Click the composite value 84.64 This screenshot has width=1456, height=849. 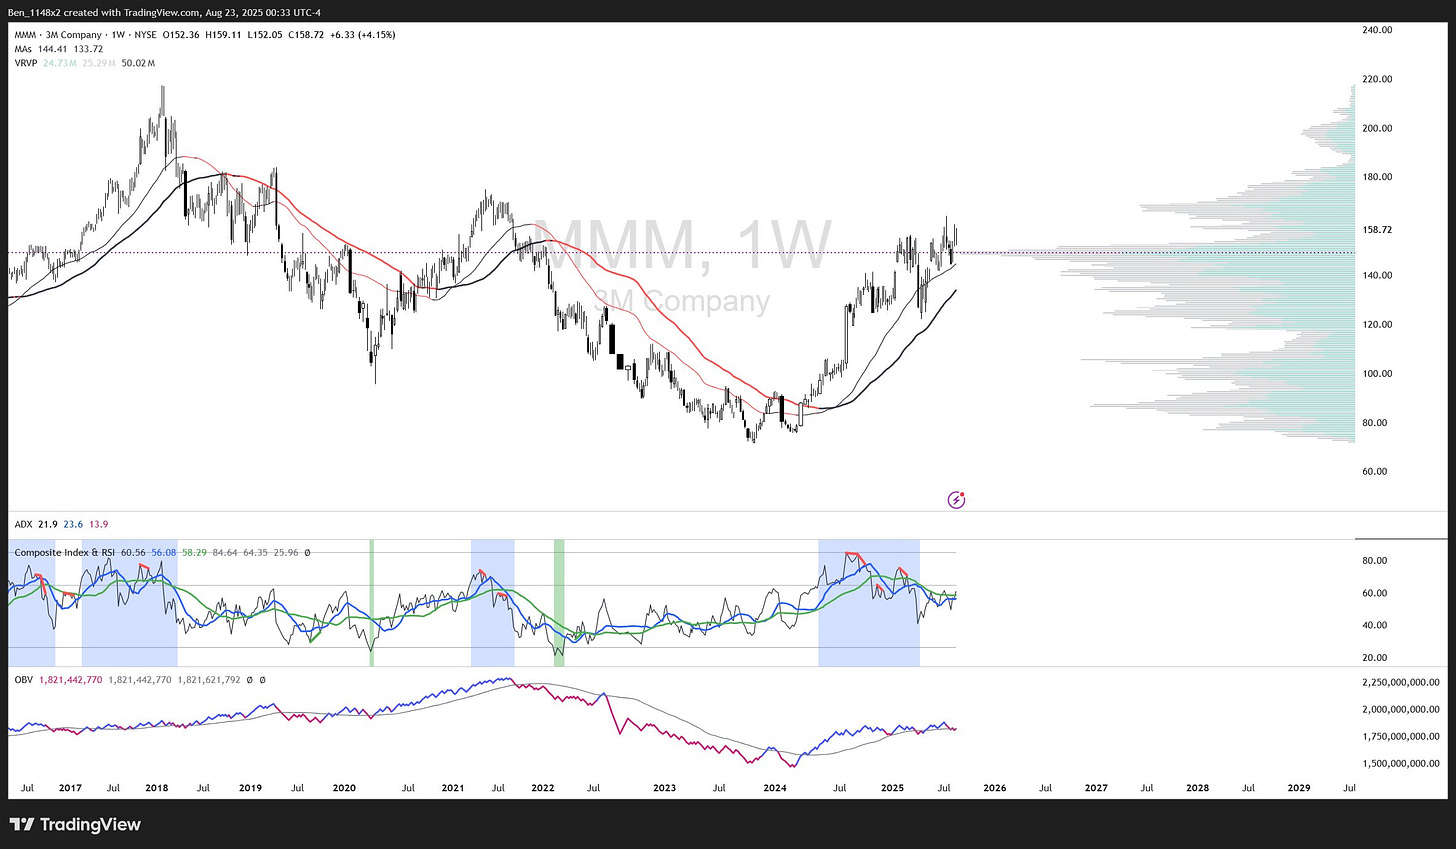tap(226, 552)
